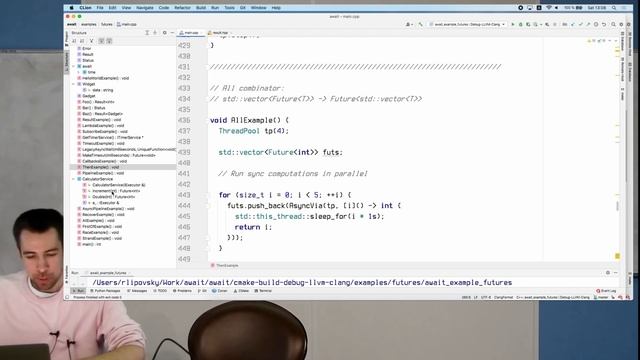Toggle the filter icon in Structure toolbar
Viewport: 640px width, 360px height.
point(91,41)
